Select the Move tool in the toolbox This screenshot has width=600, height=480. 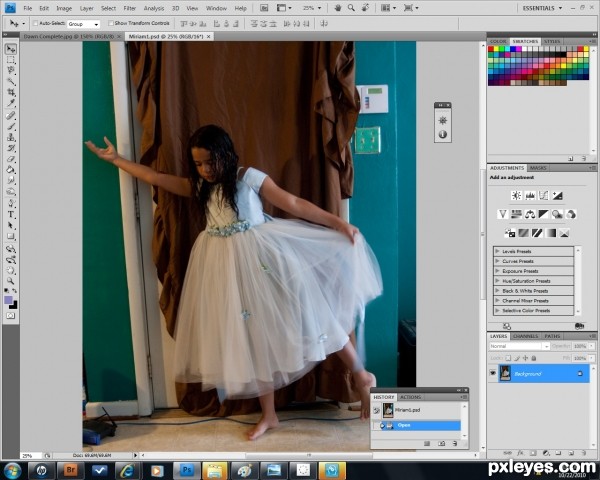tap(11, 49)
